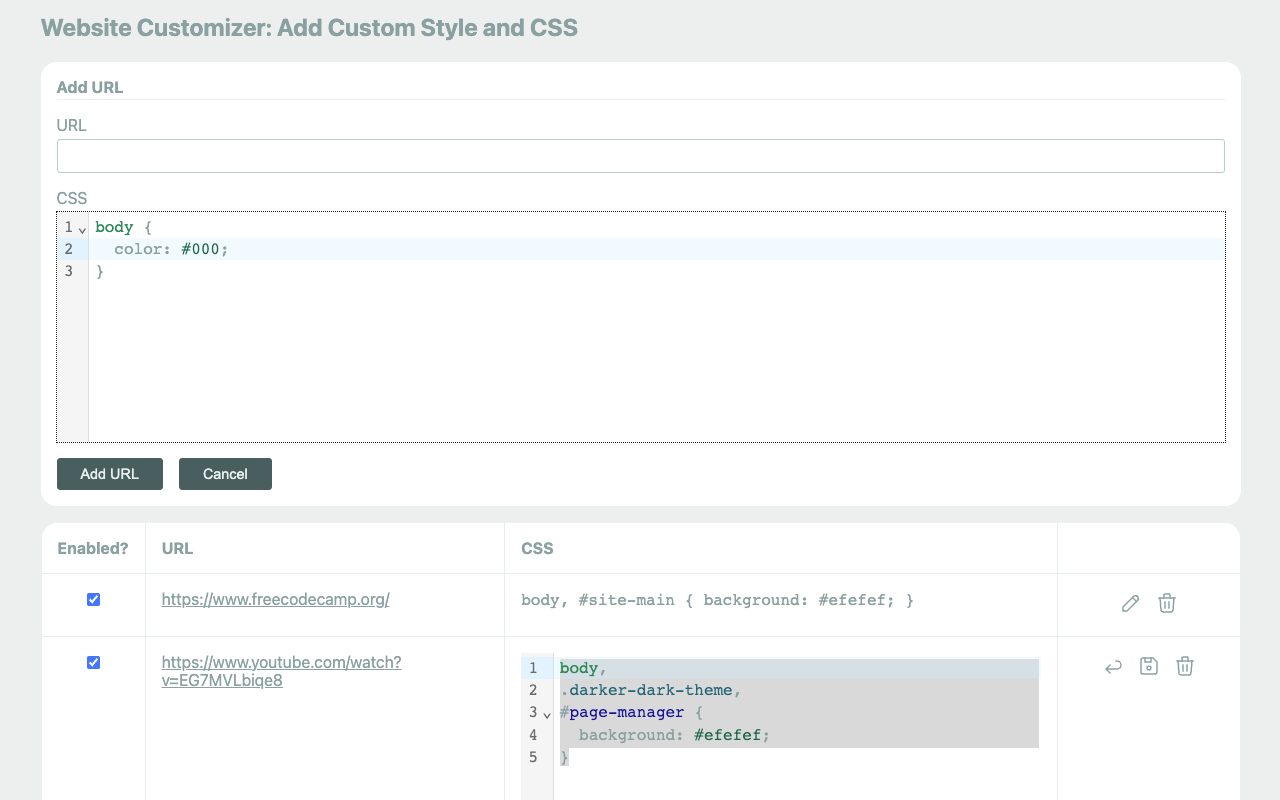
Task: Click 'body,' on line 1 of inline editor
Action: 583,668
